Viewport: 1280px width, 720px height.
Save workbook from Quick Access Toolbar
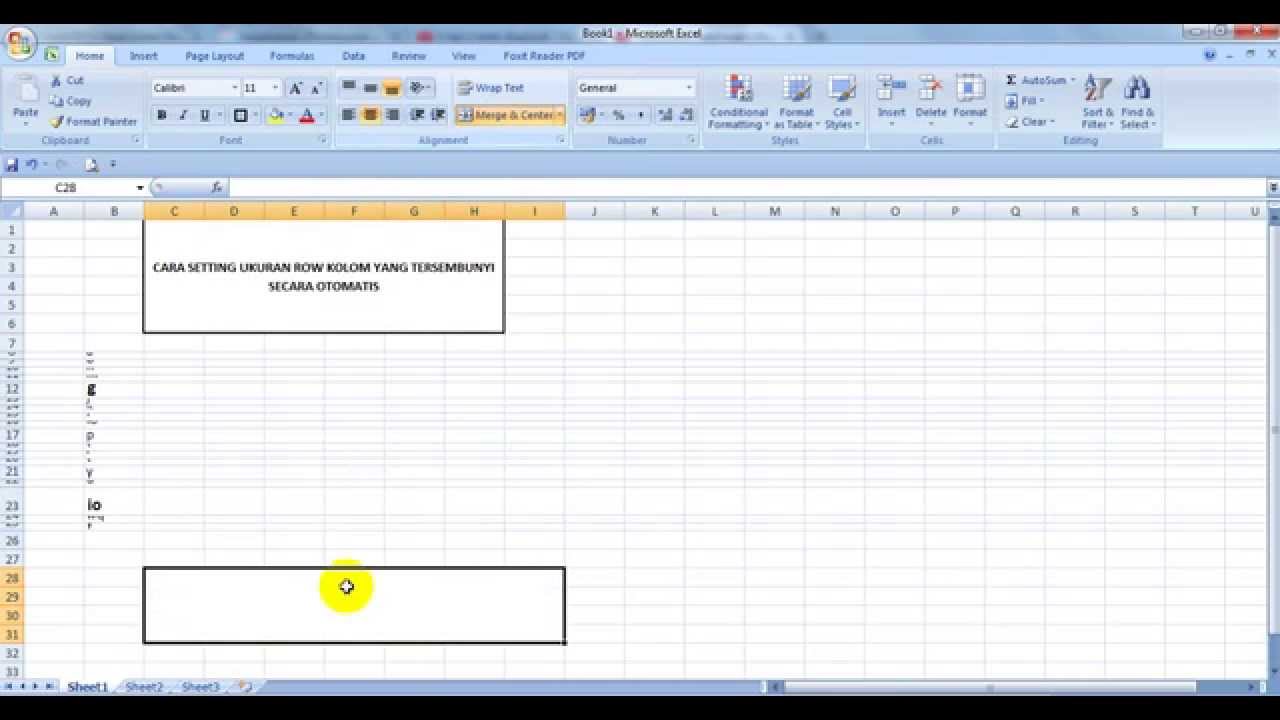click(x=12, y=164)
